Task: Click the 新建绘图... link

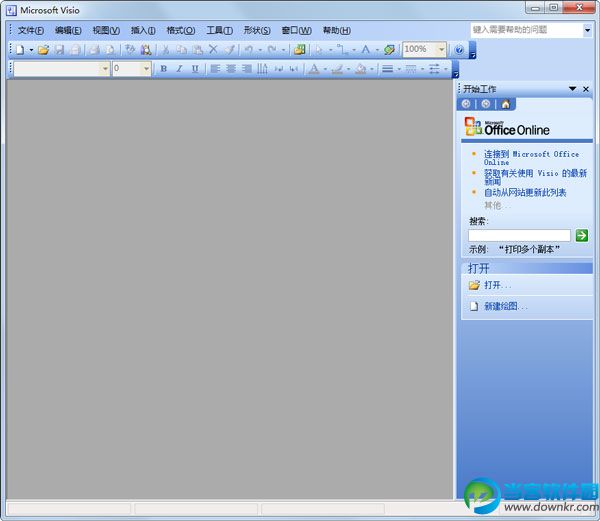Action: click(505, 306)
